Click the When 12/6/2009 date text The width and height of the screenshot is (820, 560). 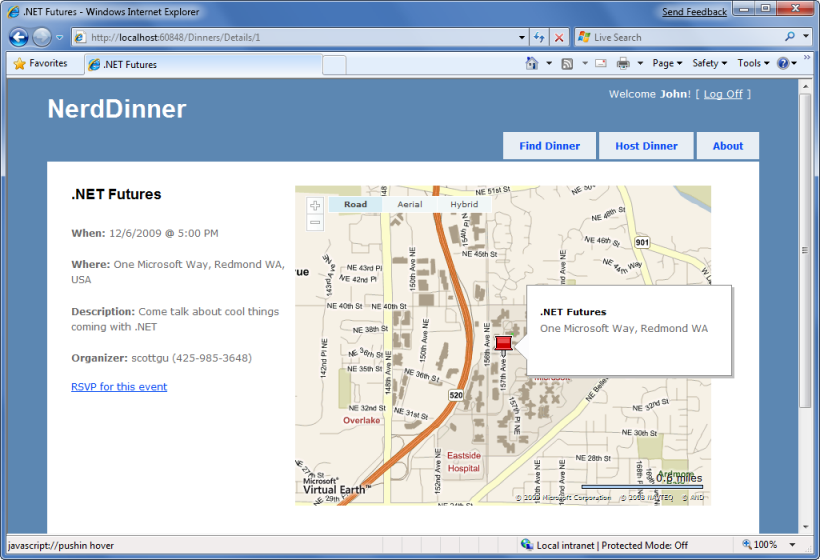click(145, 233)
